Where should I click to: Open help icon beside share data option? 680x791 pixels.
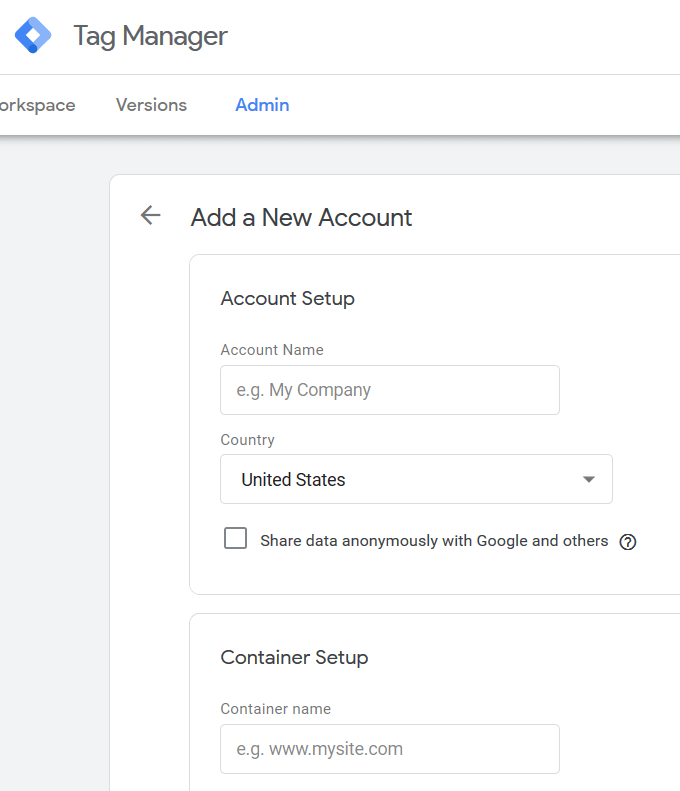coord(628,542)
